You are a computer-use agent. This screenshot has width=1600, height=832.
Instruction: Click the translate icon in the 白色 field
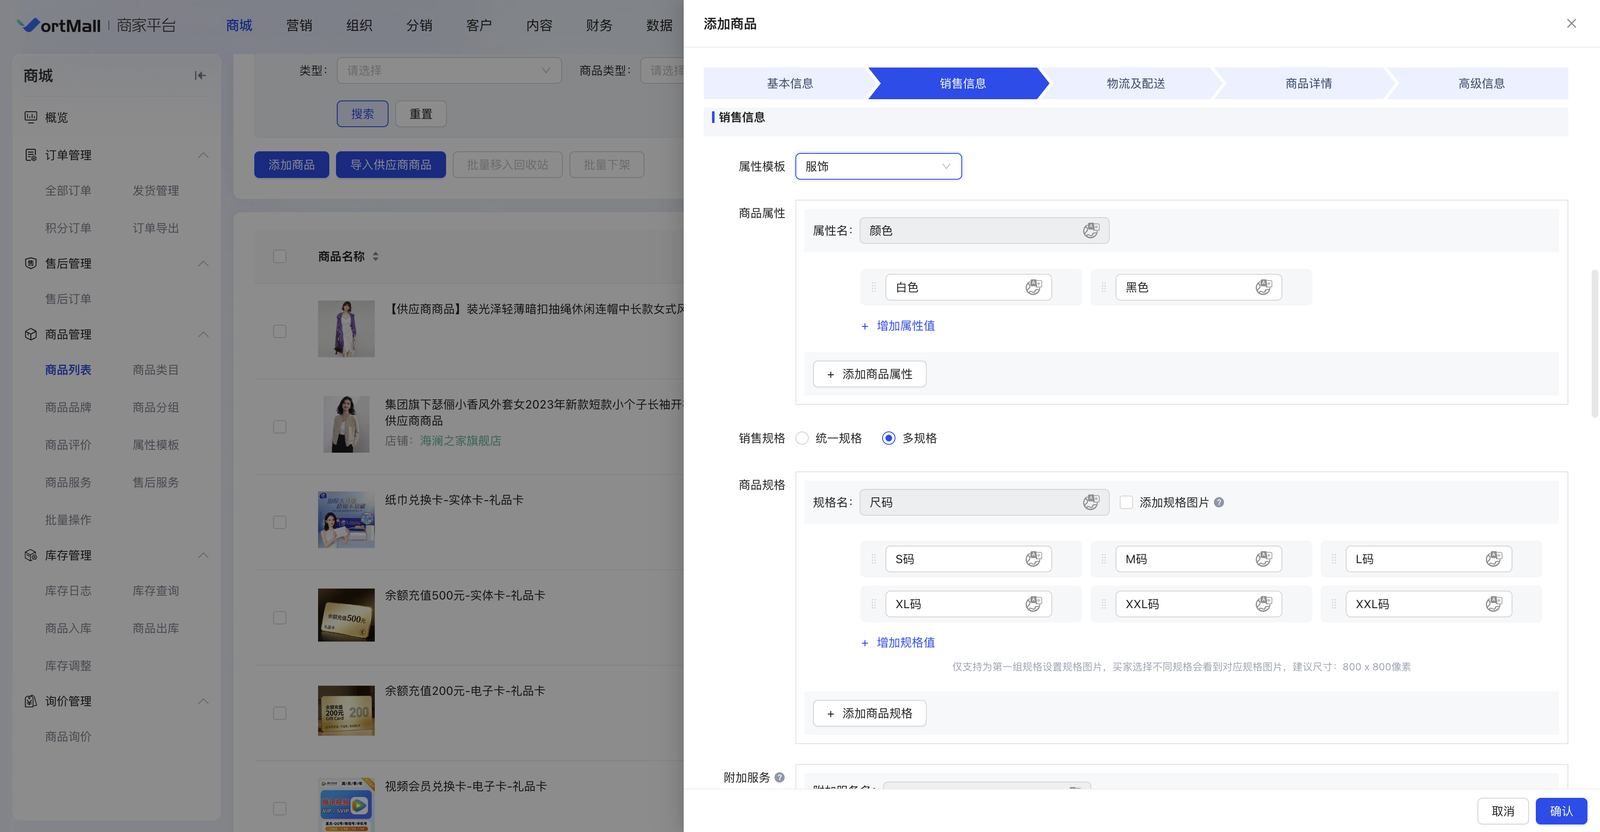(x=1033, y=288)
